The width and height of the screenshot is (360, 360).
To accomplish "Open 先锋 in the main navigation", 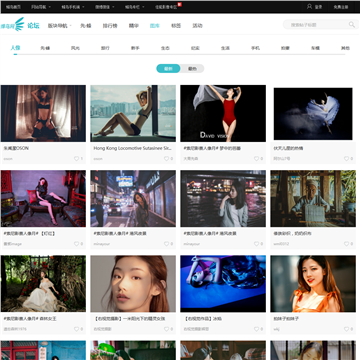I will tap(86, 26).
